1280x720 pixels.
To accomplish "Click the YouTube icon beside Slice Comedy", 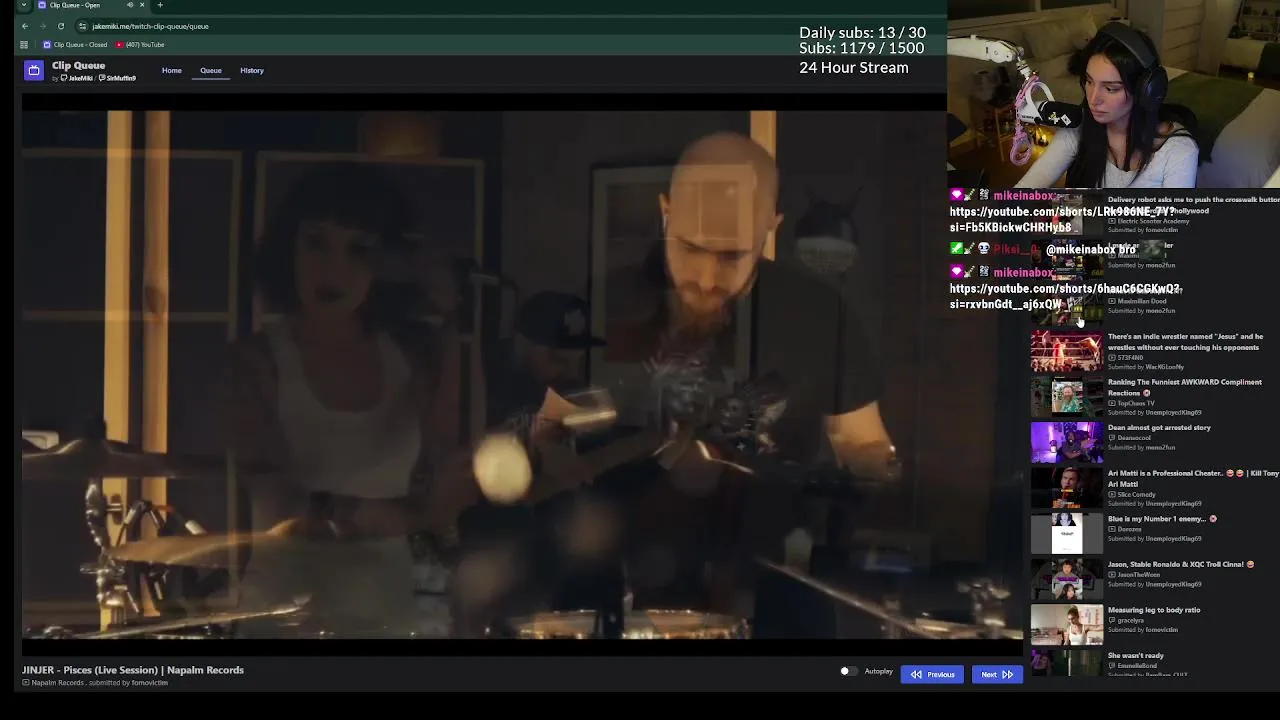I will click(1112, 495).
